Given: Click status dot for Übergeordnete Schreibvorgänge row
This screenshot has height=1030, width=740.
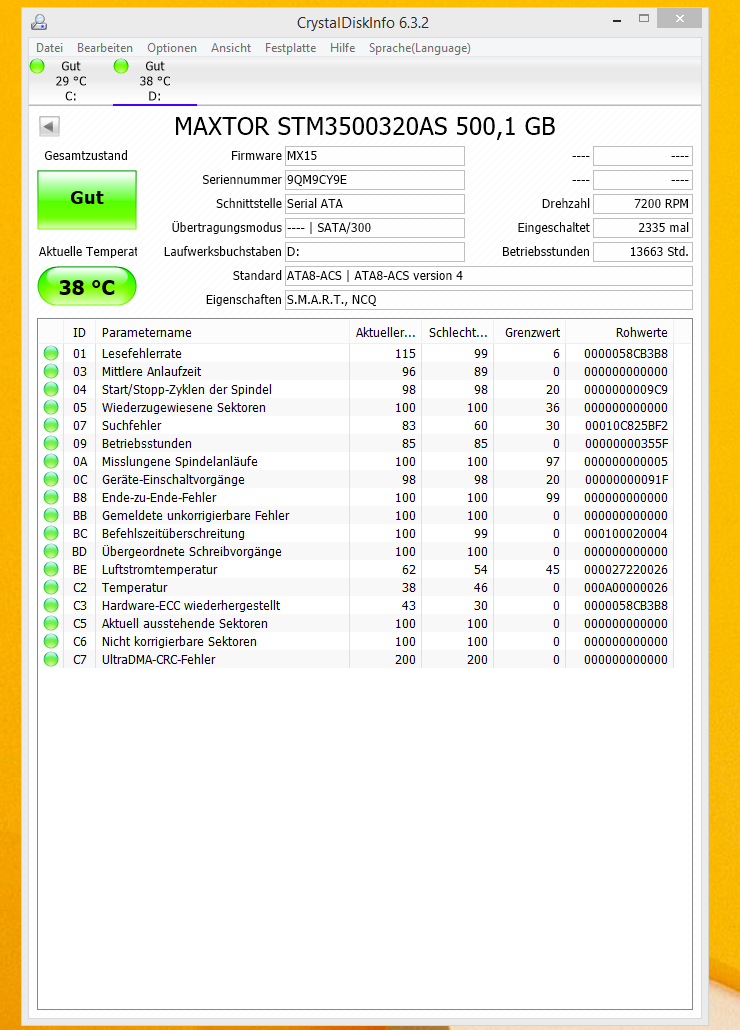Looking at the screenshot, I should coord(51,552).
